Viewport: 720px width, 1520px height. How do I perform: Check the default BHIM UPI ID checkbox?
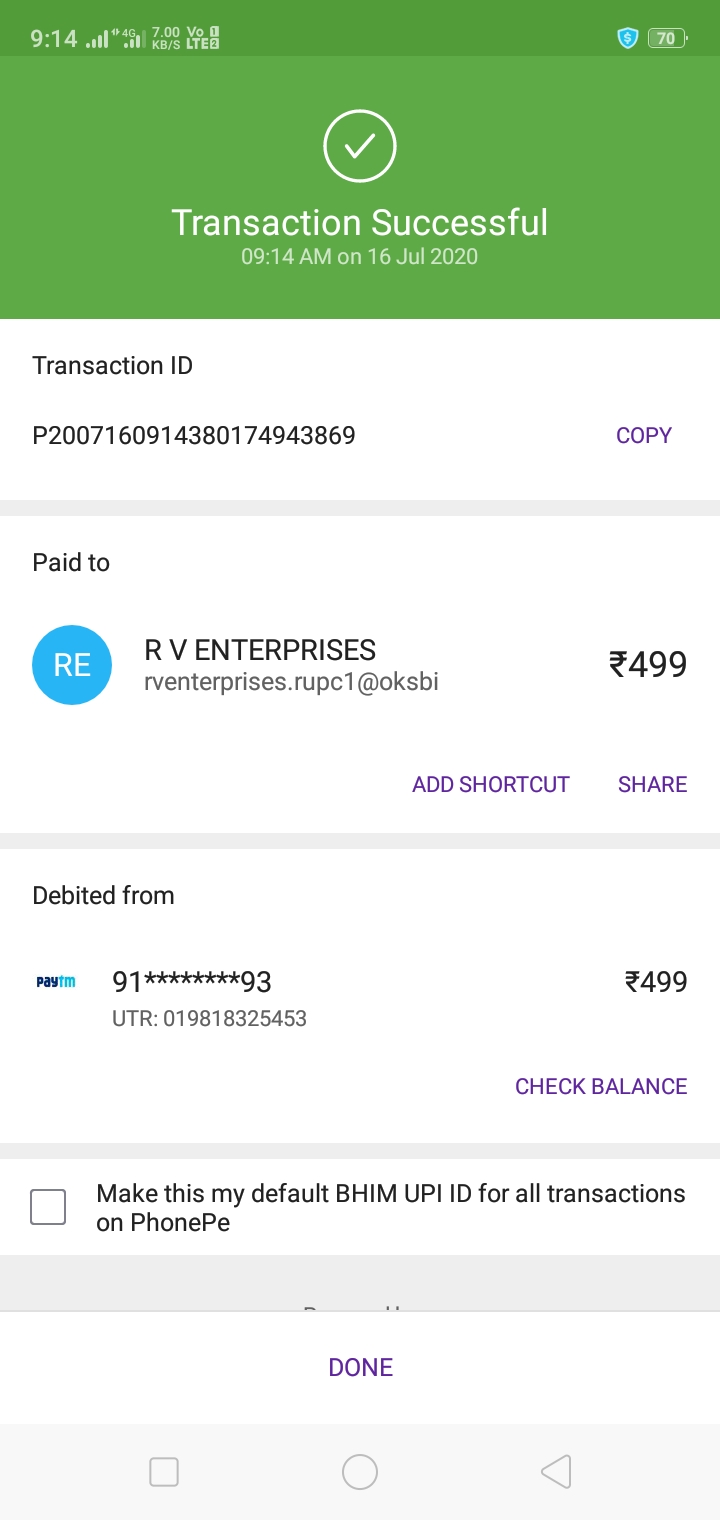[x=48, y=1207]
